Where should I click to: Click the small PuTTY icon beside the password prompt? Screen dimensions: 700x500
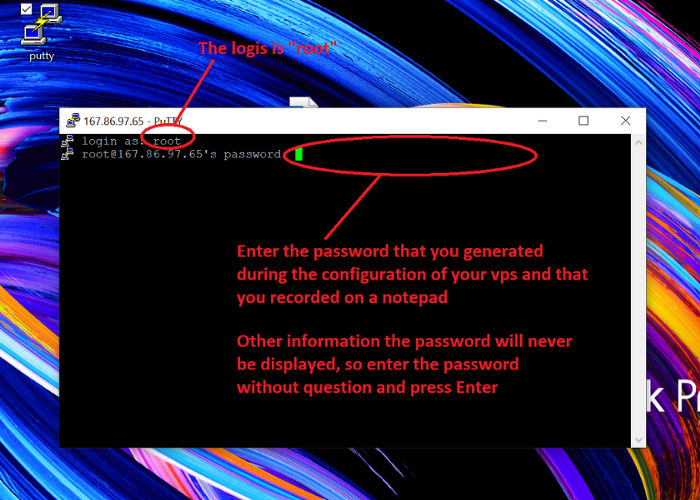click(x=67, y=154)
